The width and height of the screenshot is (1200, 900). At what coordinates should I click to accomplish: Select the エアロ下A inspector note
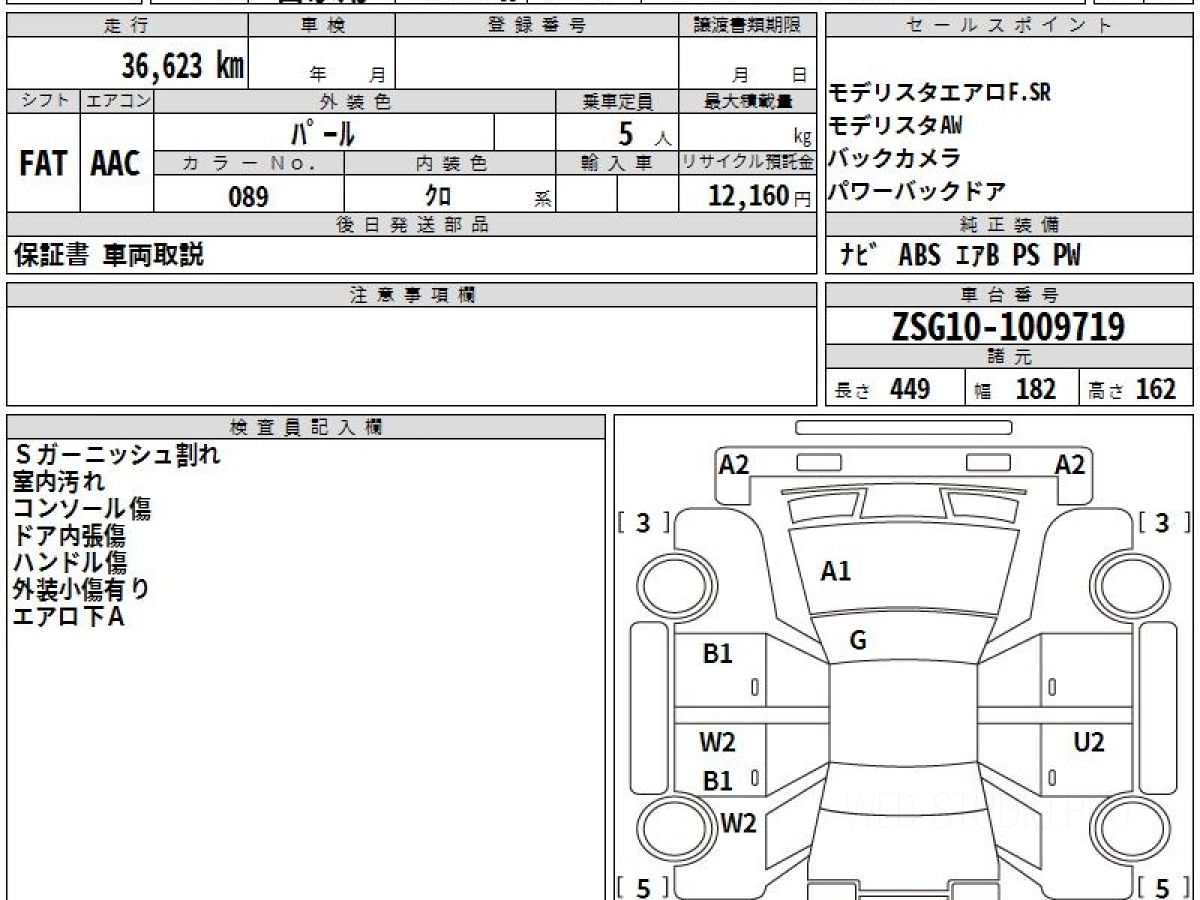pyautogui.click(x=68, y=616)
